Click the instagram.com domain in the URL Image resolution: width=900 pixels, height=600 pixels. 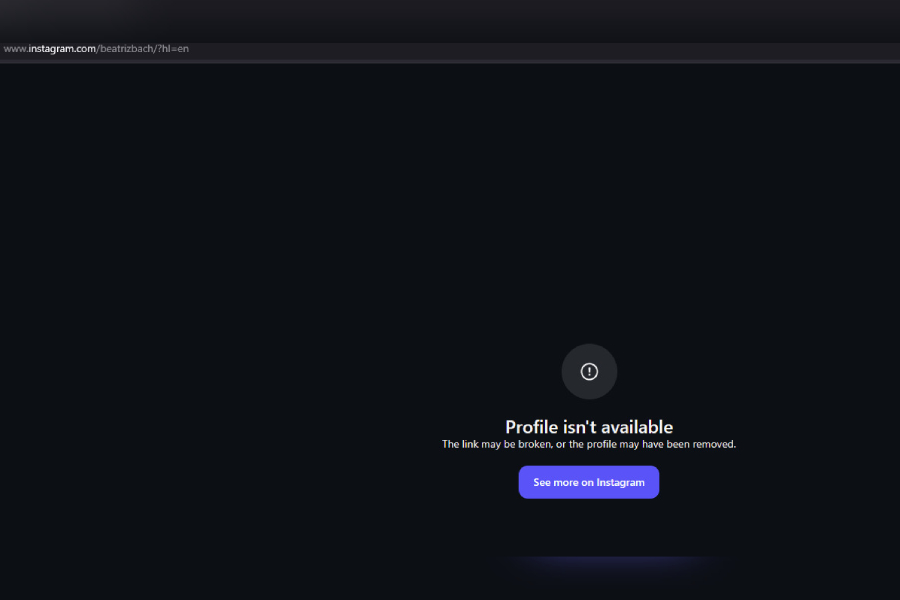(x=62, y=49)
